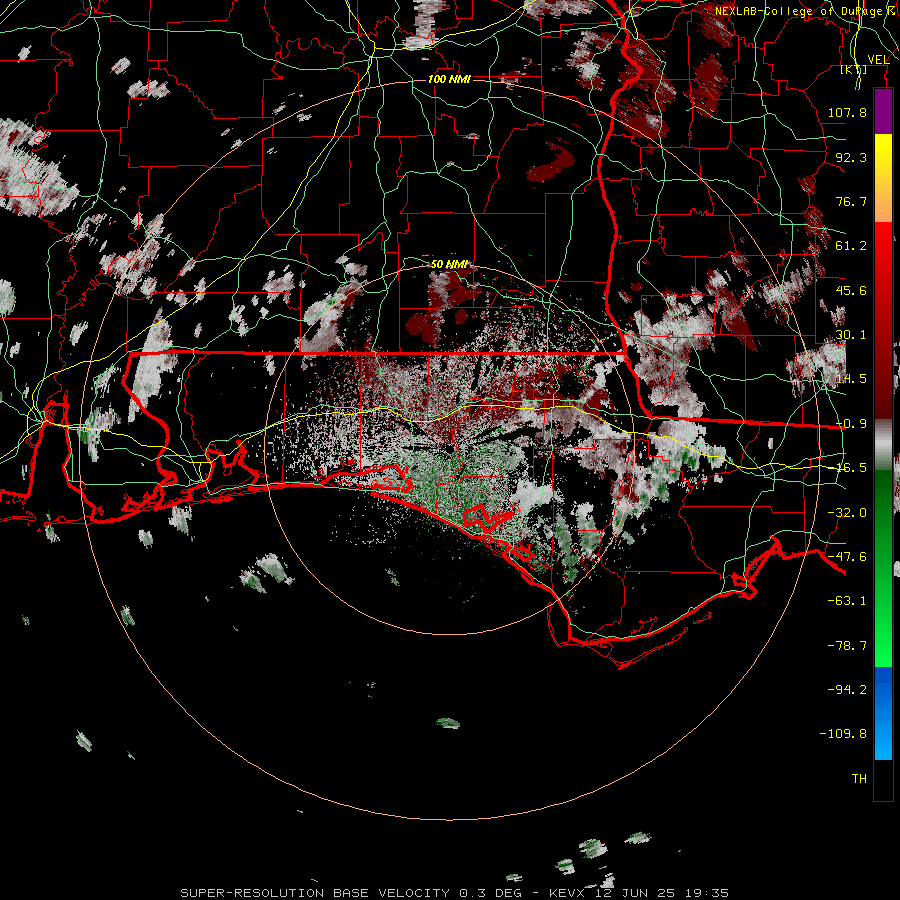Click the 107.8 scale value

click(847, 112)
